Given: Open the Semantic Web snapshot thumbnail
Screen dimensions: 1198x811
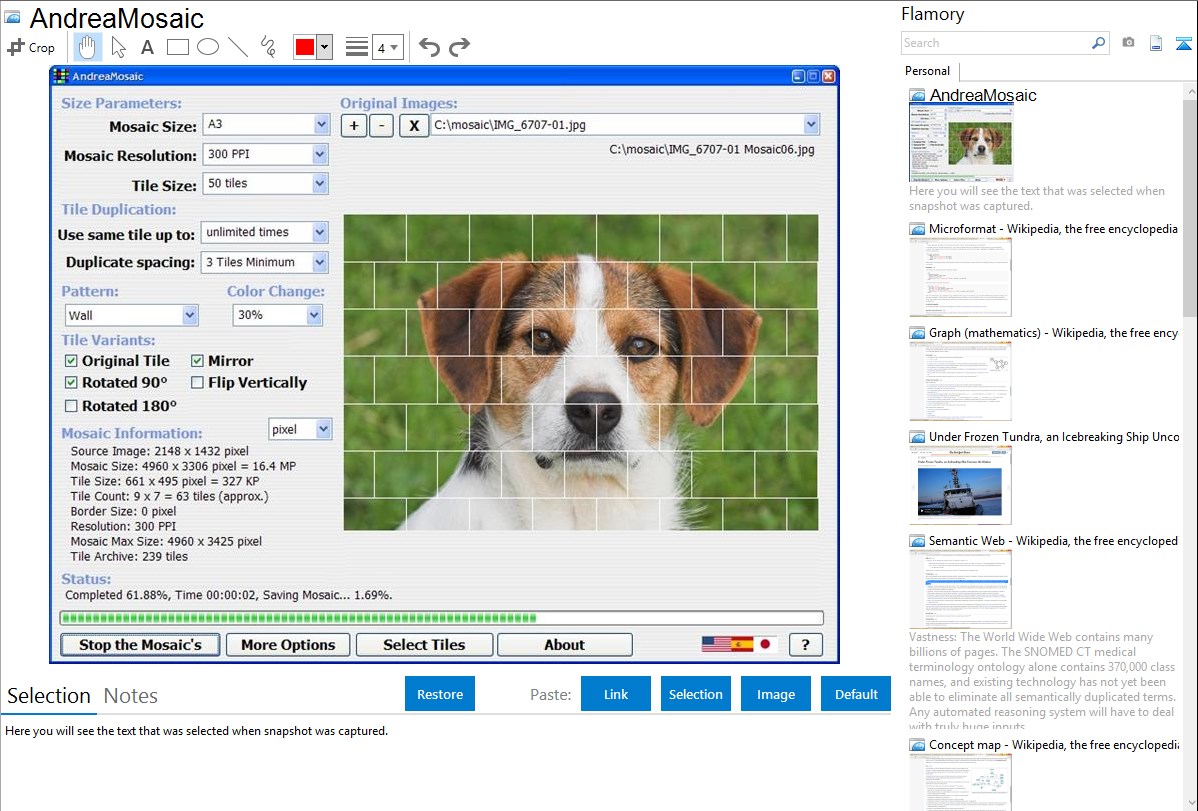Looking at the screenshot, I should 960,589.
